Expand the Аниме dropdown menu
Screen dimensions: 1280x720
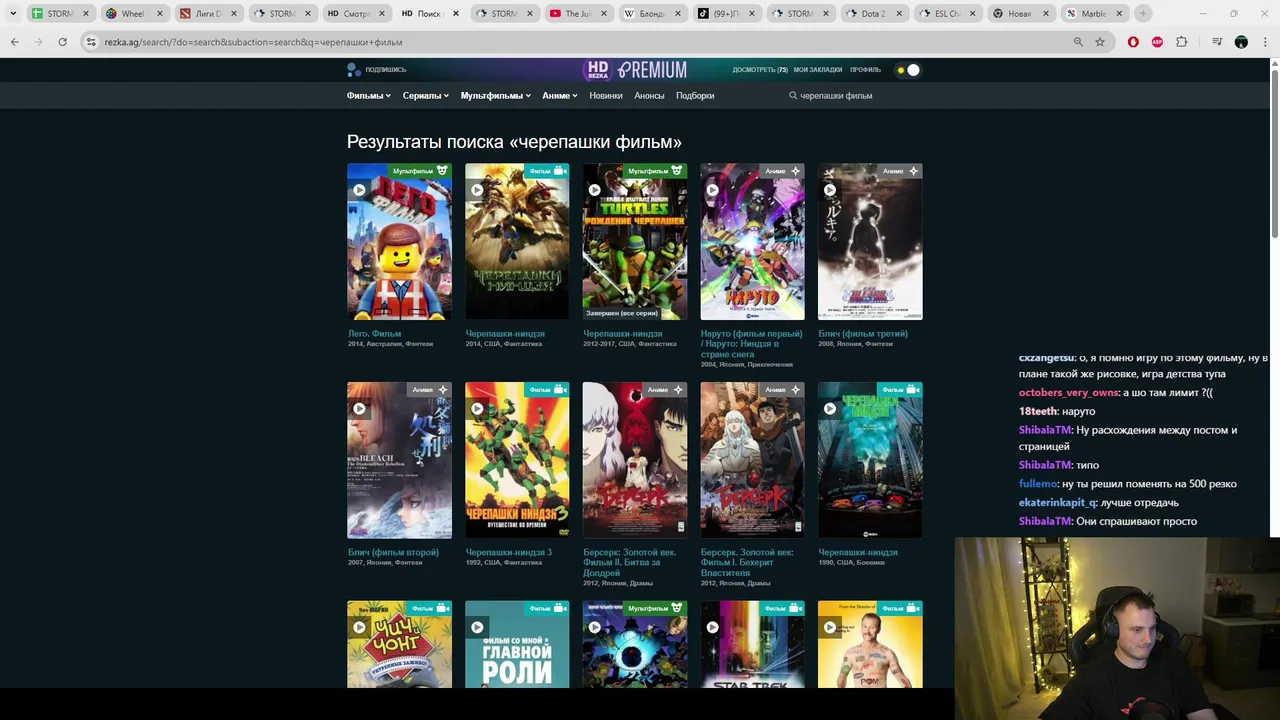click(560, 96)
